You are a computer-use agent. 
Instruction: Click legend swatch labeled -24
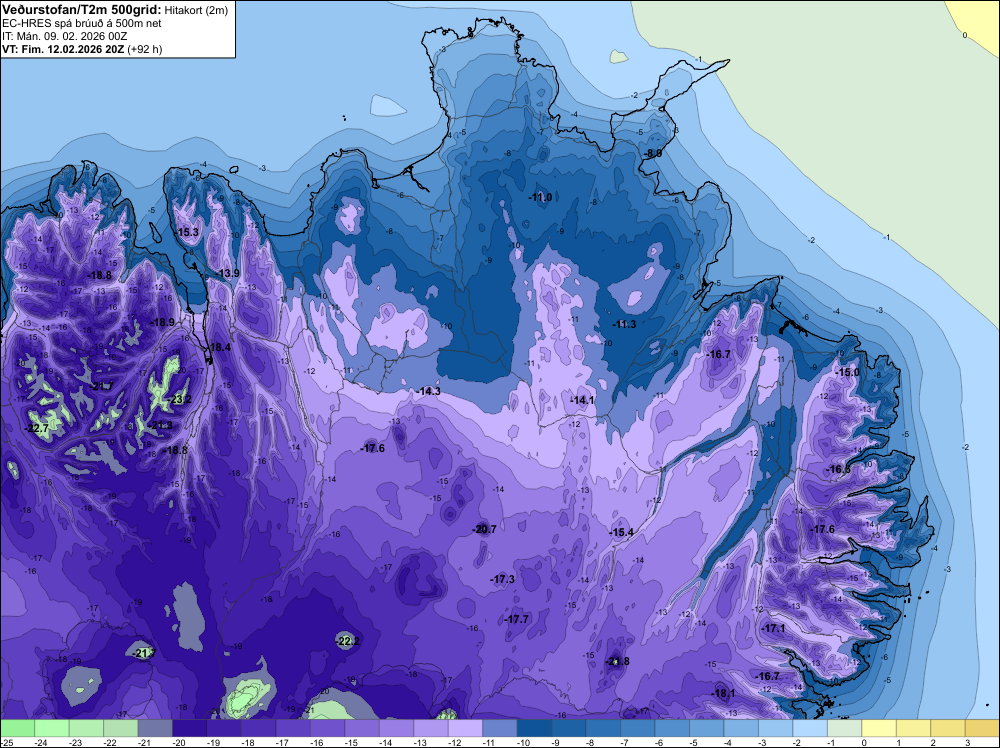click(x=52, y=728)
